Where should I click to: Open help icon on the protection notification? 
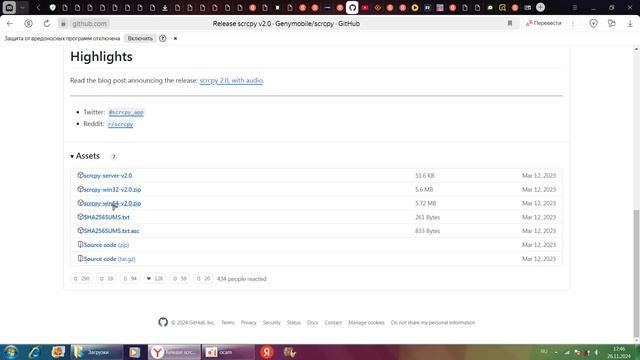click(x=162, y=38)
